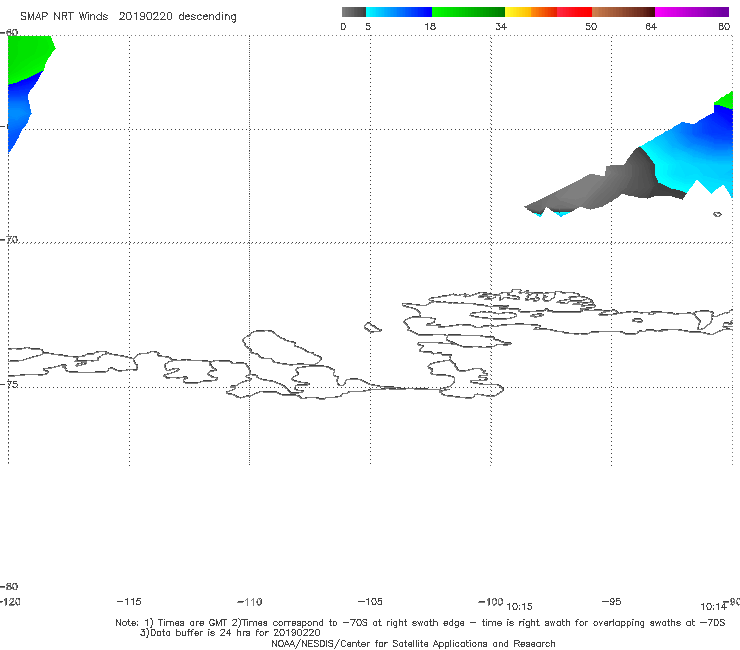Viewport: 740px width, 650px height.
Task: Click the small isolated island outline near -105 longitude
Action: pos(372,327)
